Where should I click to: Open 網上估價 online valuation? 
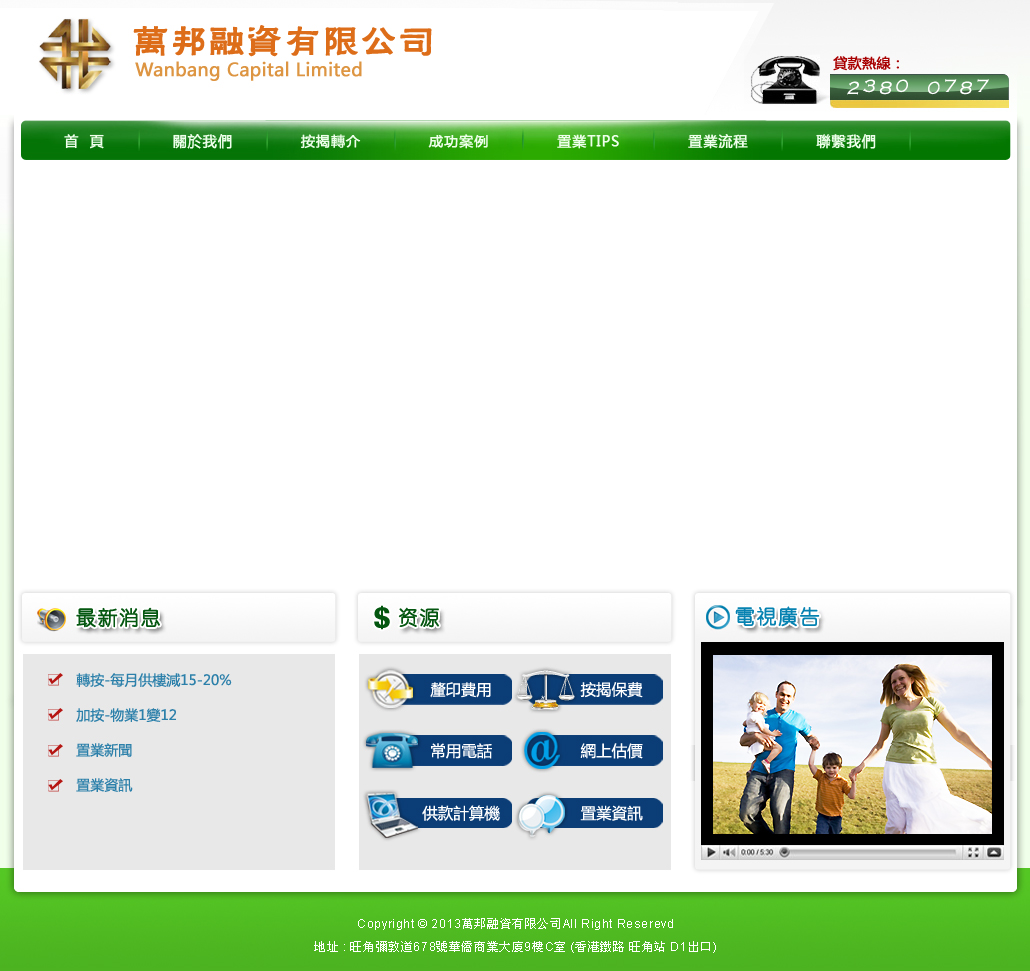click(x=592, y=751)
